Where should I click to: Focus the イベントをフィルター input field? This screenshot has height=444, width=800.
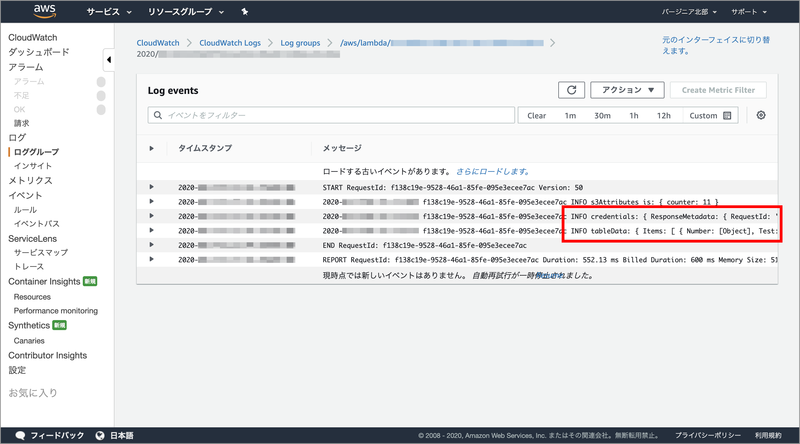[x=331, y=115]
